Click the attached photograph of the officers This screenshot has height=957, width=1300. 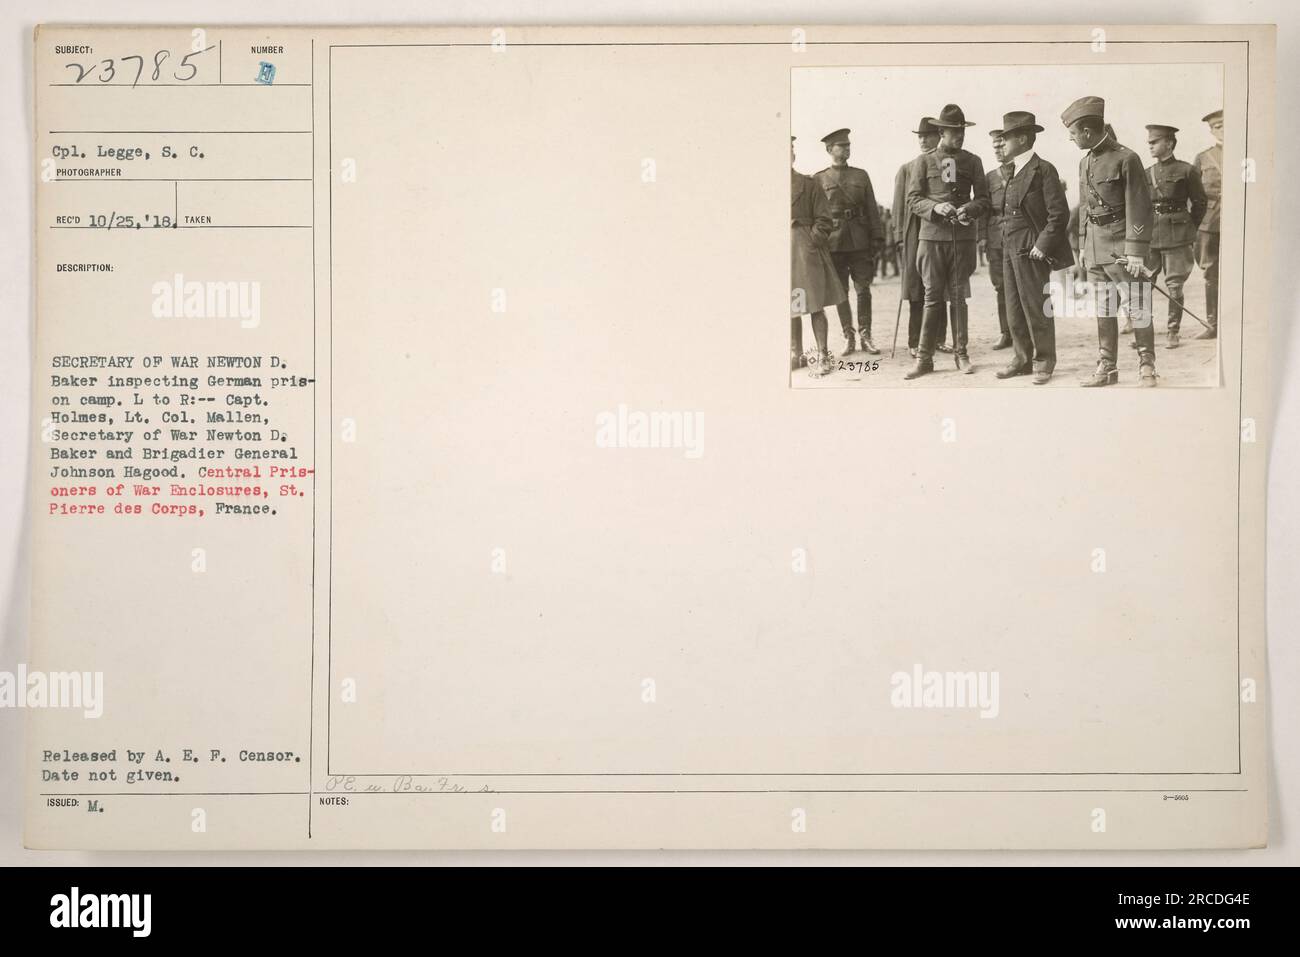(1006, 227)
